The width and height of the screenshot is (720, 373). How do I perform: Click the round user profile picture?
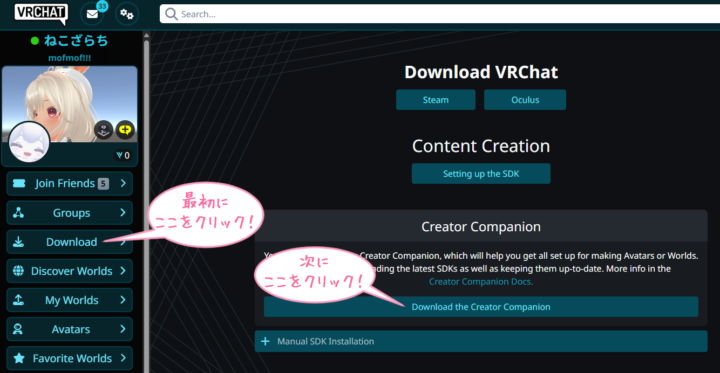[29, 142]
